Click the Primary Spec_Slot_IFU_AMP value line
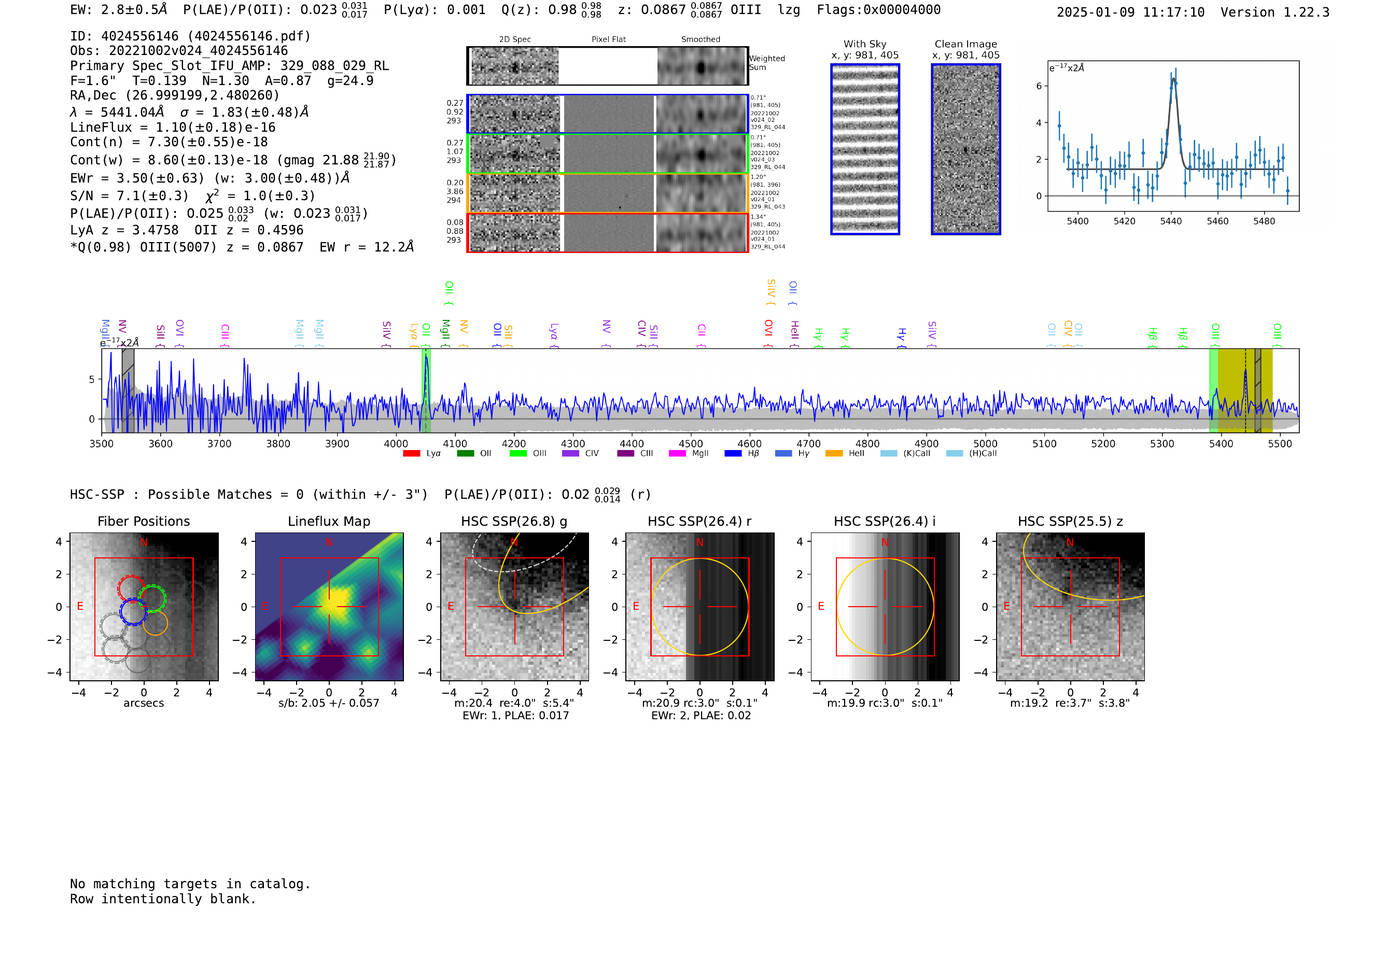Viewport: 1400px width, 953px height. pos(229,66)
